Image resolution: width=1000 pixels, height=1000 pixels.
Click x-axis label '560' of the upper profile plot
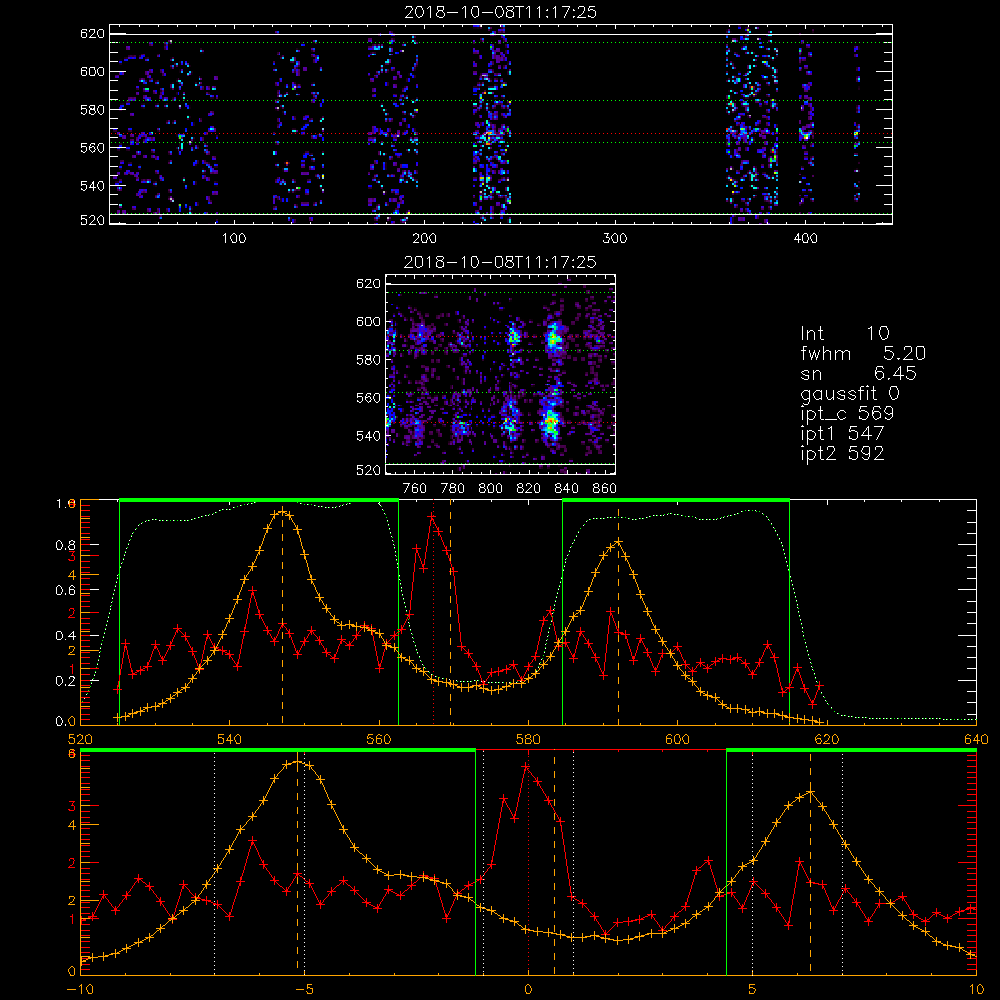point(379,740)
